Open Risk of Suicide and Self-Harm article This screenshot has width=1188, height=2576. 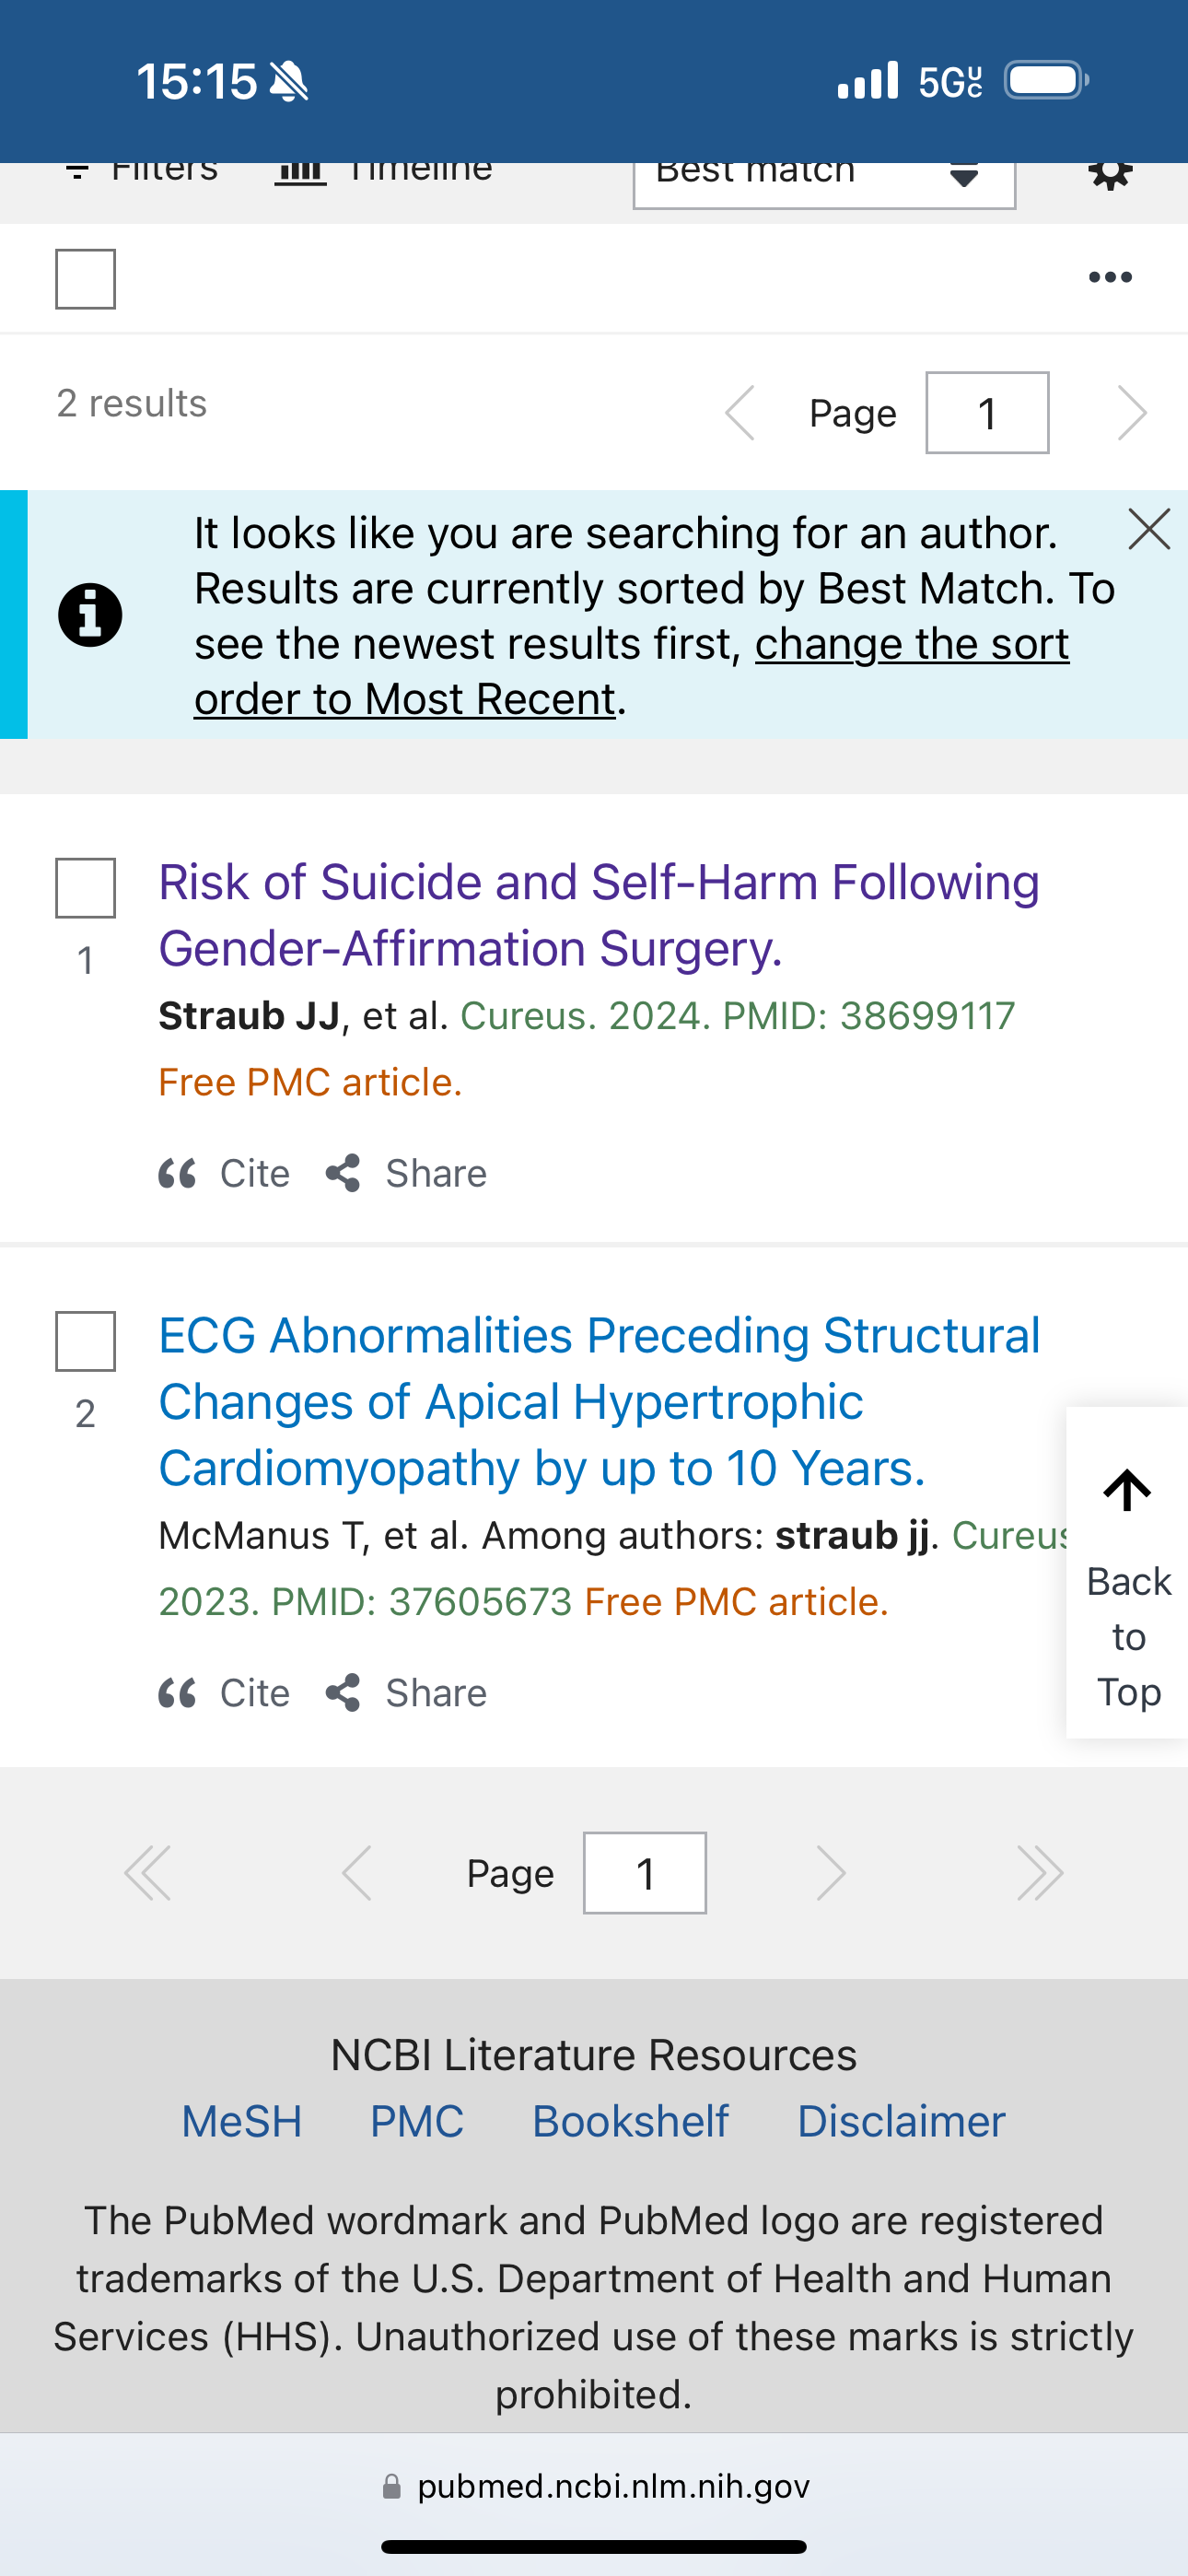(599, 915)
